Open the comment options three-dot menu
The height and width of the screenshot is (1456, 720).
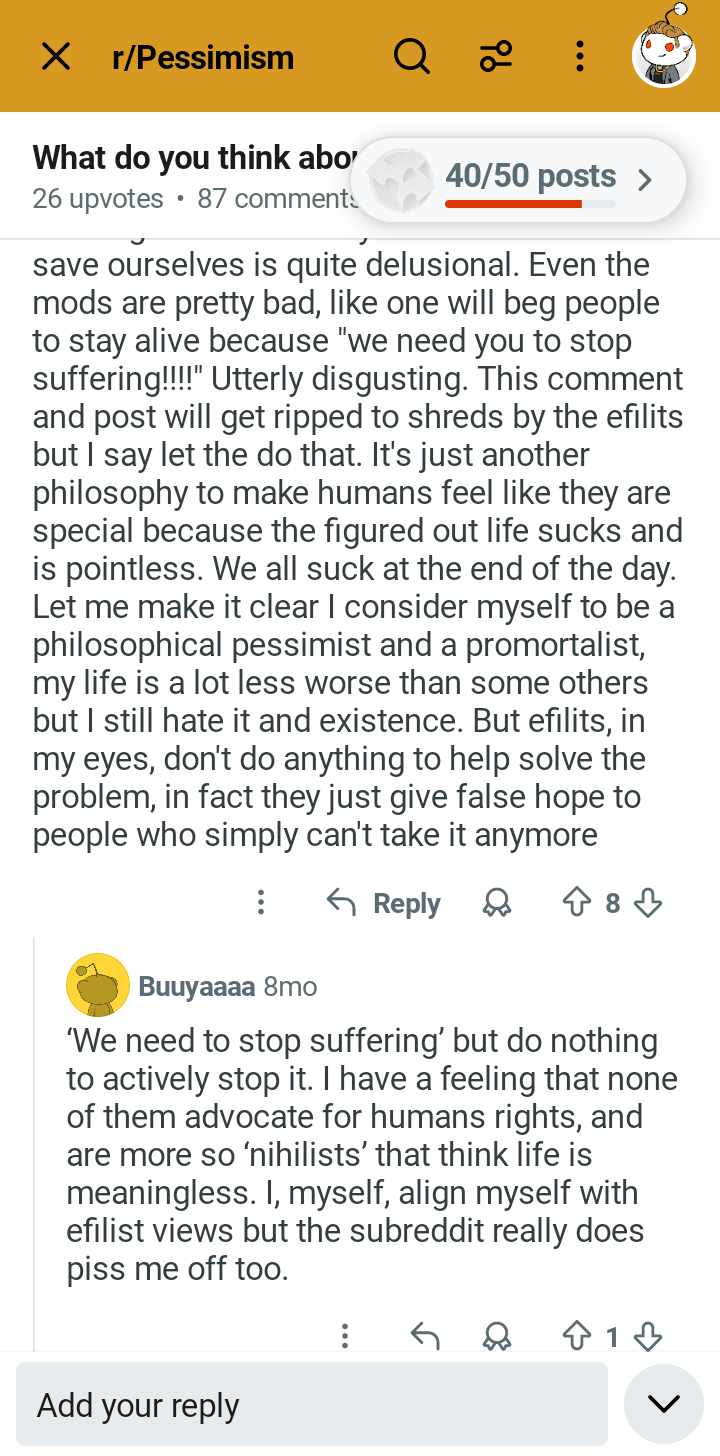(x=260, y=902)
